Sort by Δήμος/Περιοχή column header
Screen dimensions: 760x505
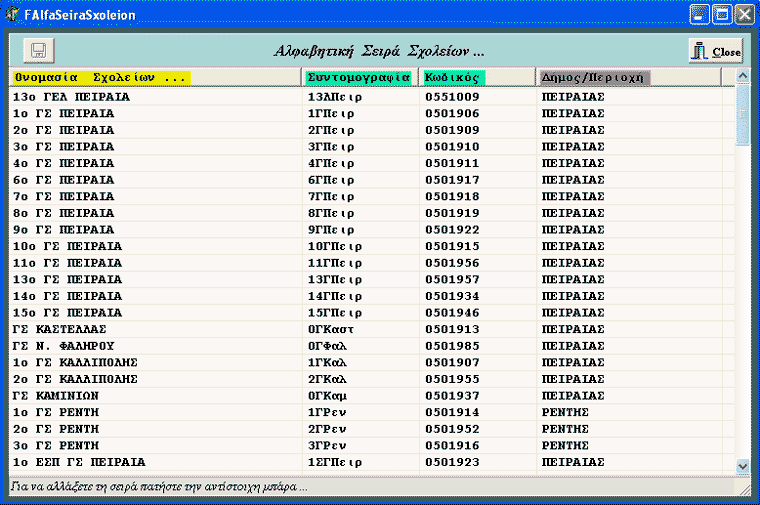(594, 77)
